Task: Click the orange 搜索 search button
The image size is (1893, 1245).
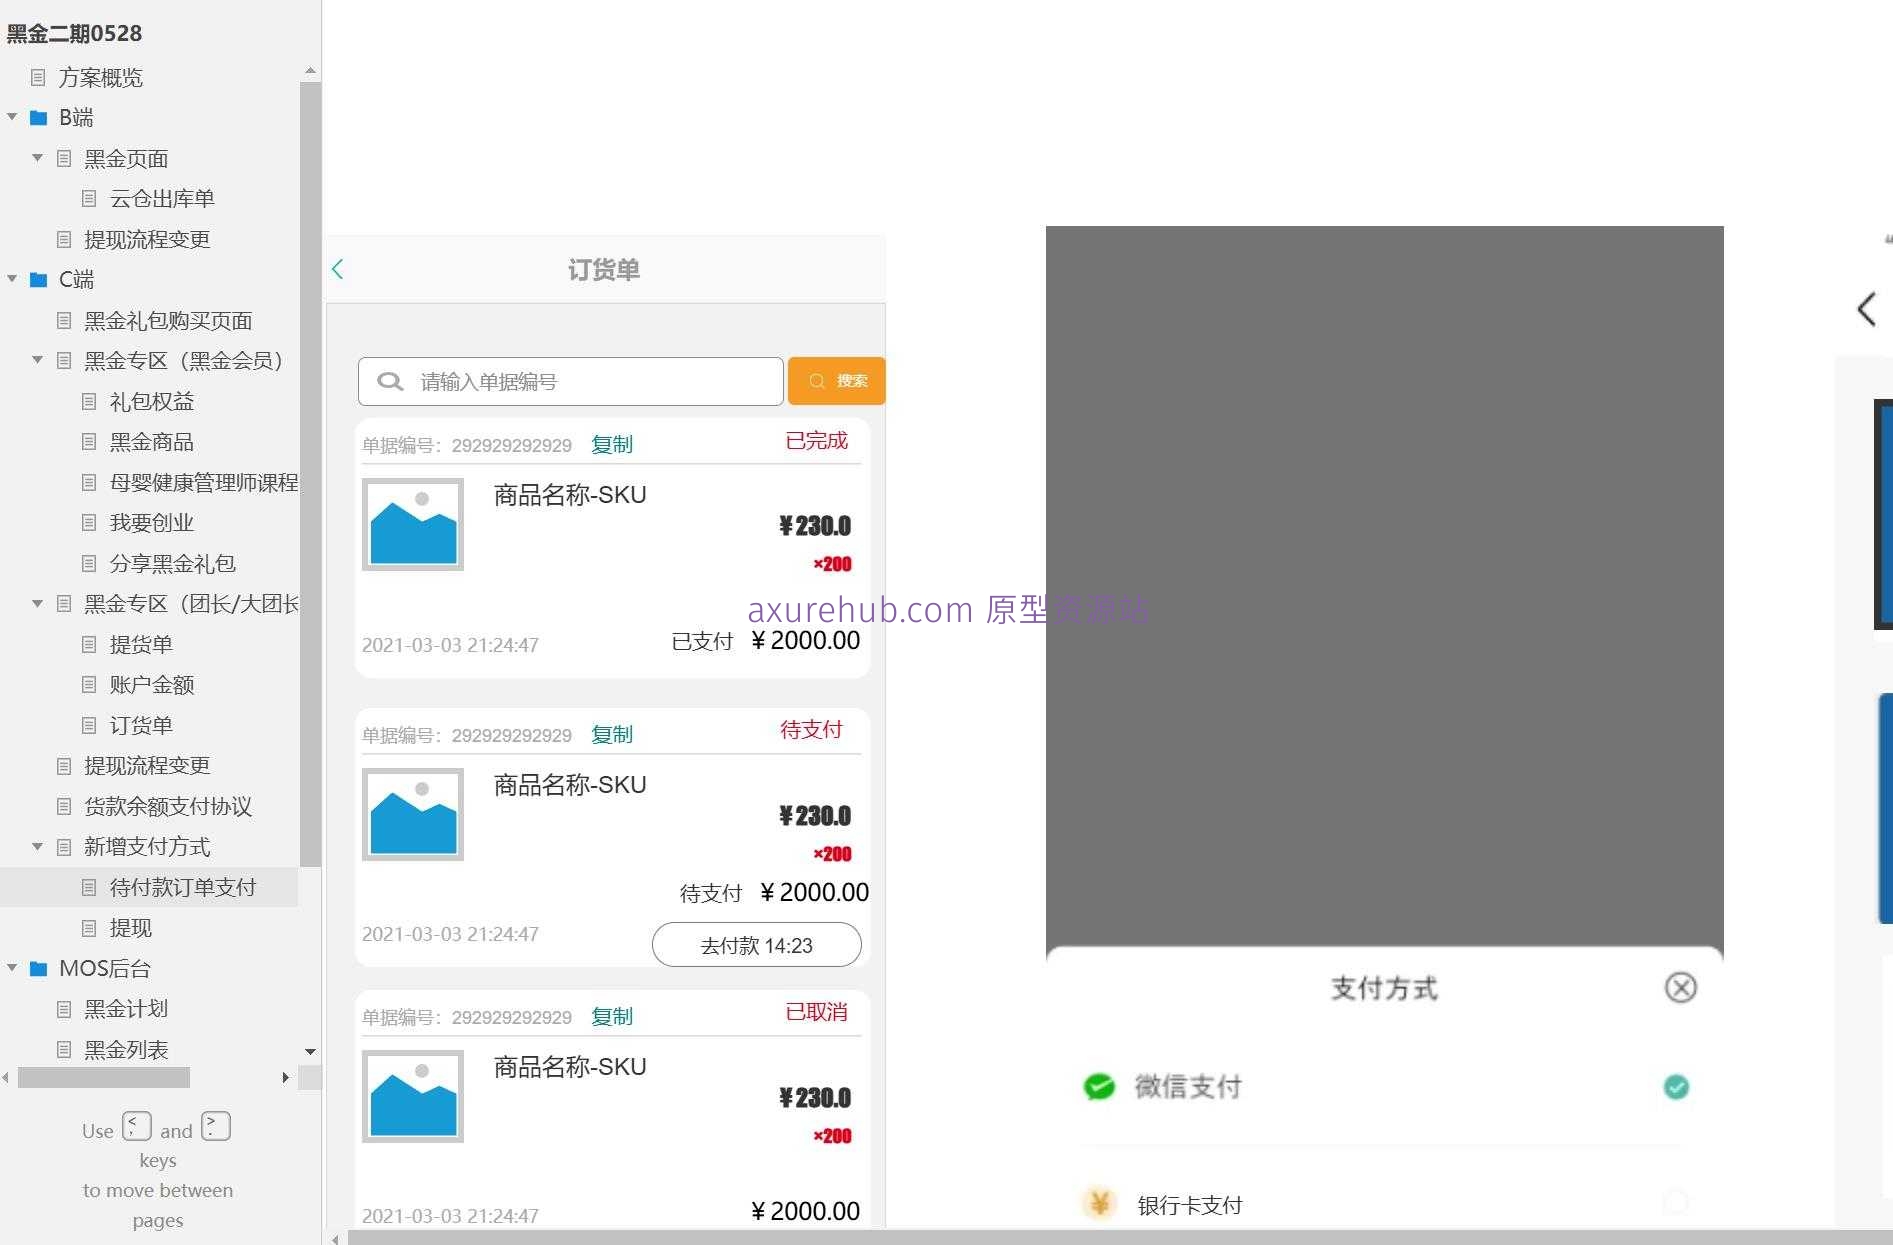Action: tap(836, 381)
